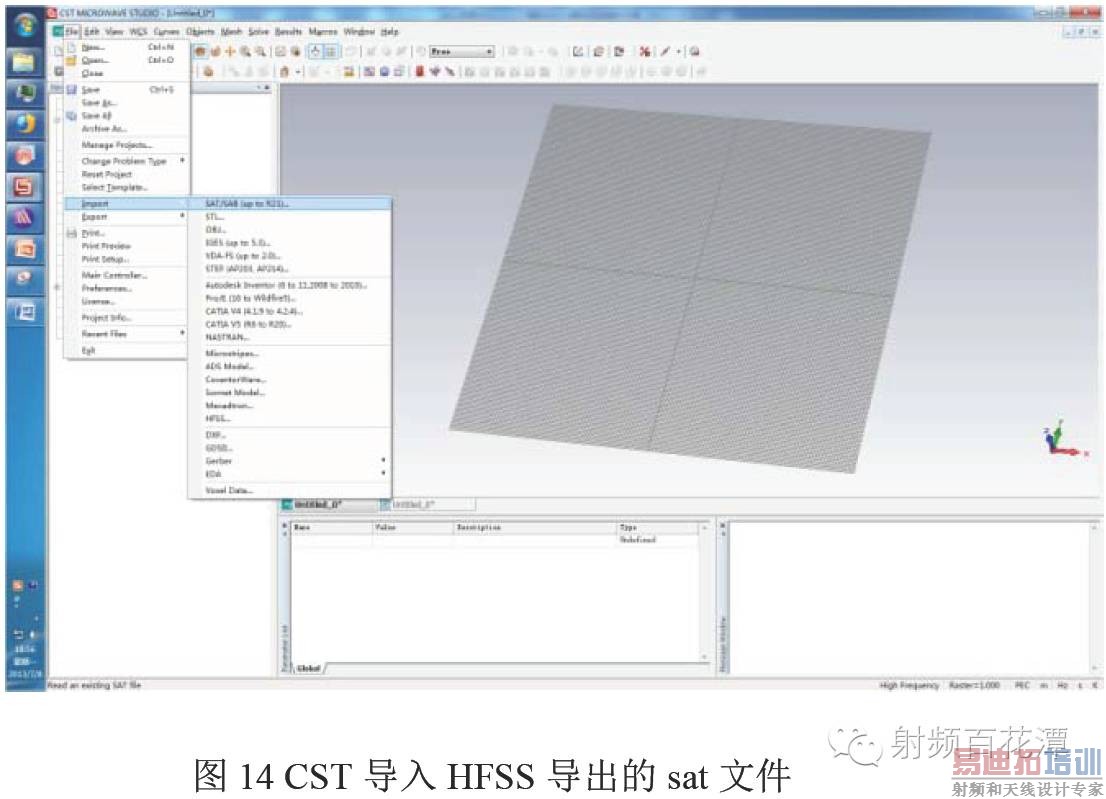Select the SAT/SAB import option
The width and height of the screenshot is (1106, 799).
290,204
